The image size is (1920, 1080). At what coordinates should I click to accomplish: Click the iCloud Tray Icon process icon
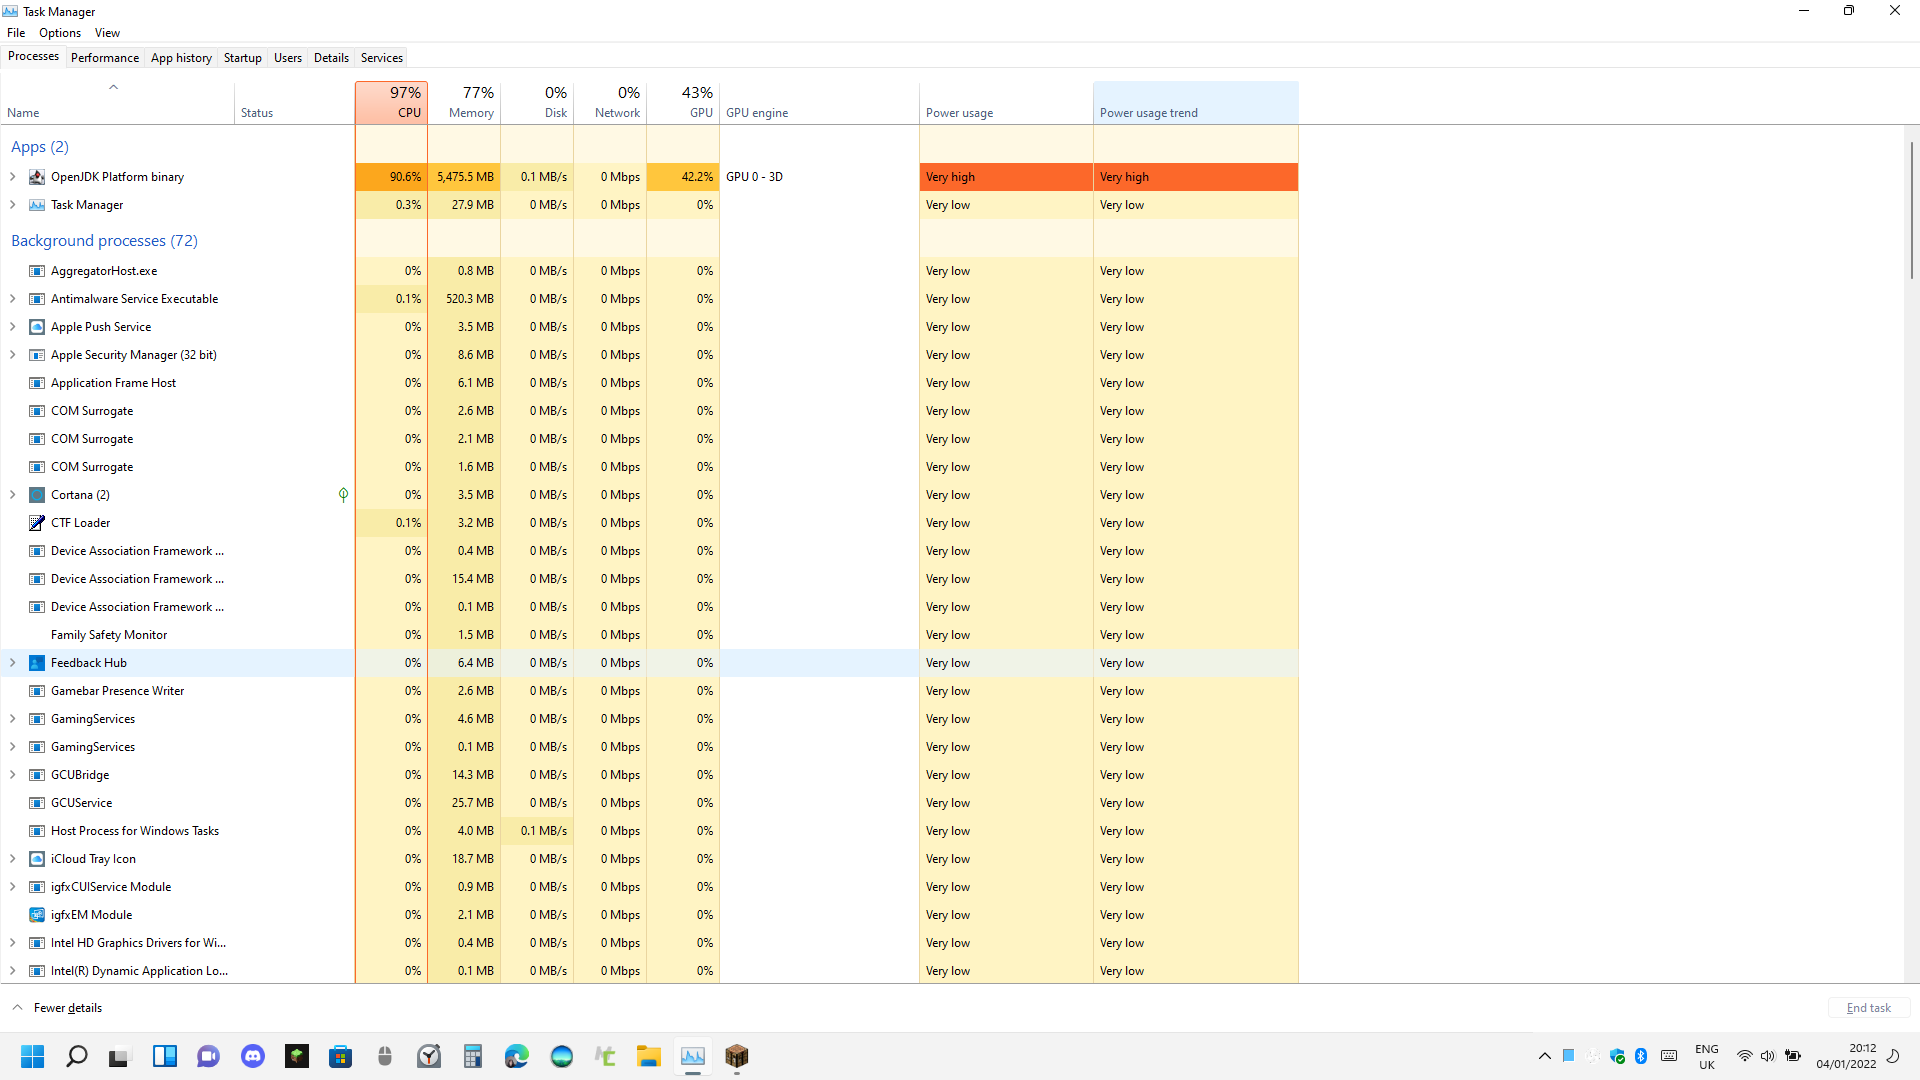[x=37, y=859]
